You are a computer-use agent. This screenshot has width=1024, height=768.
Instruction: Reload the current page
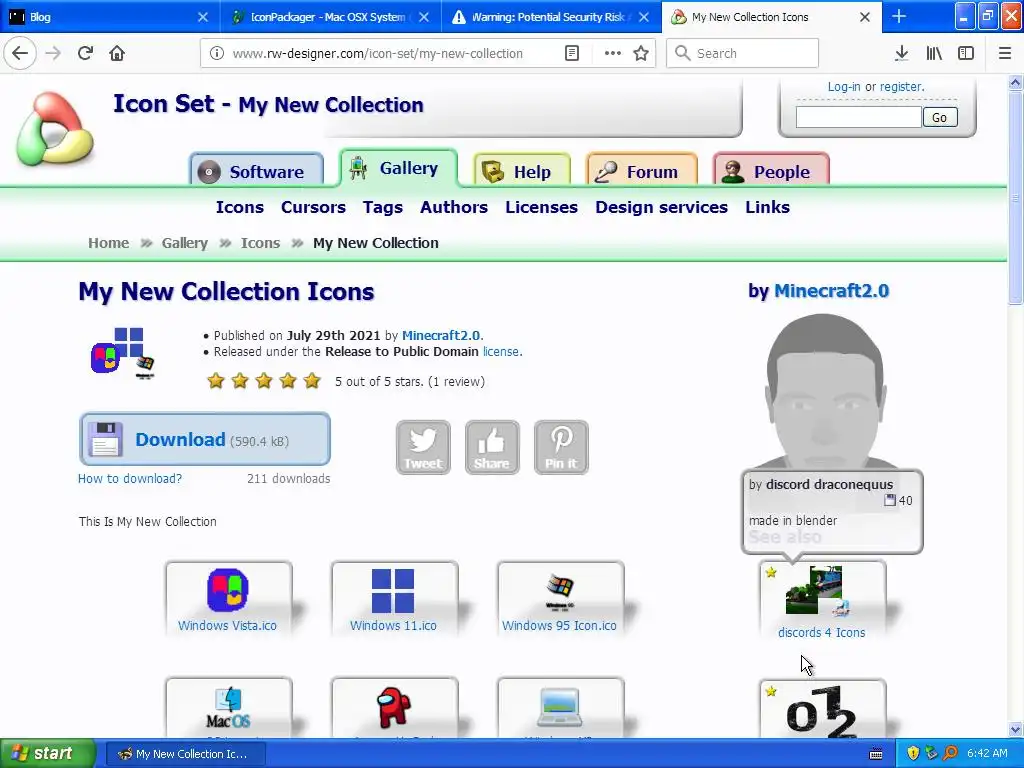85,53
